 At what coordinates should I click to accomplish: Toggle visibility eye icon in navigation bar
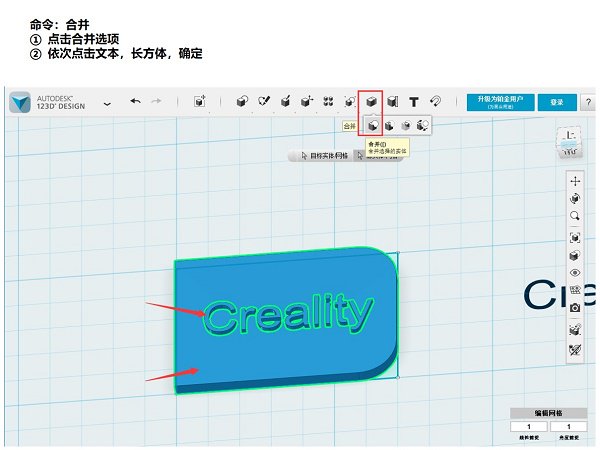pyautogui.click(x=575, y=273)
